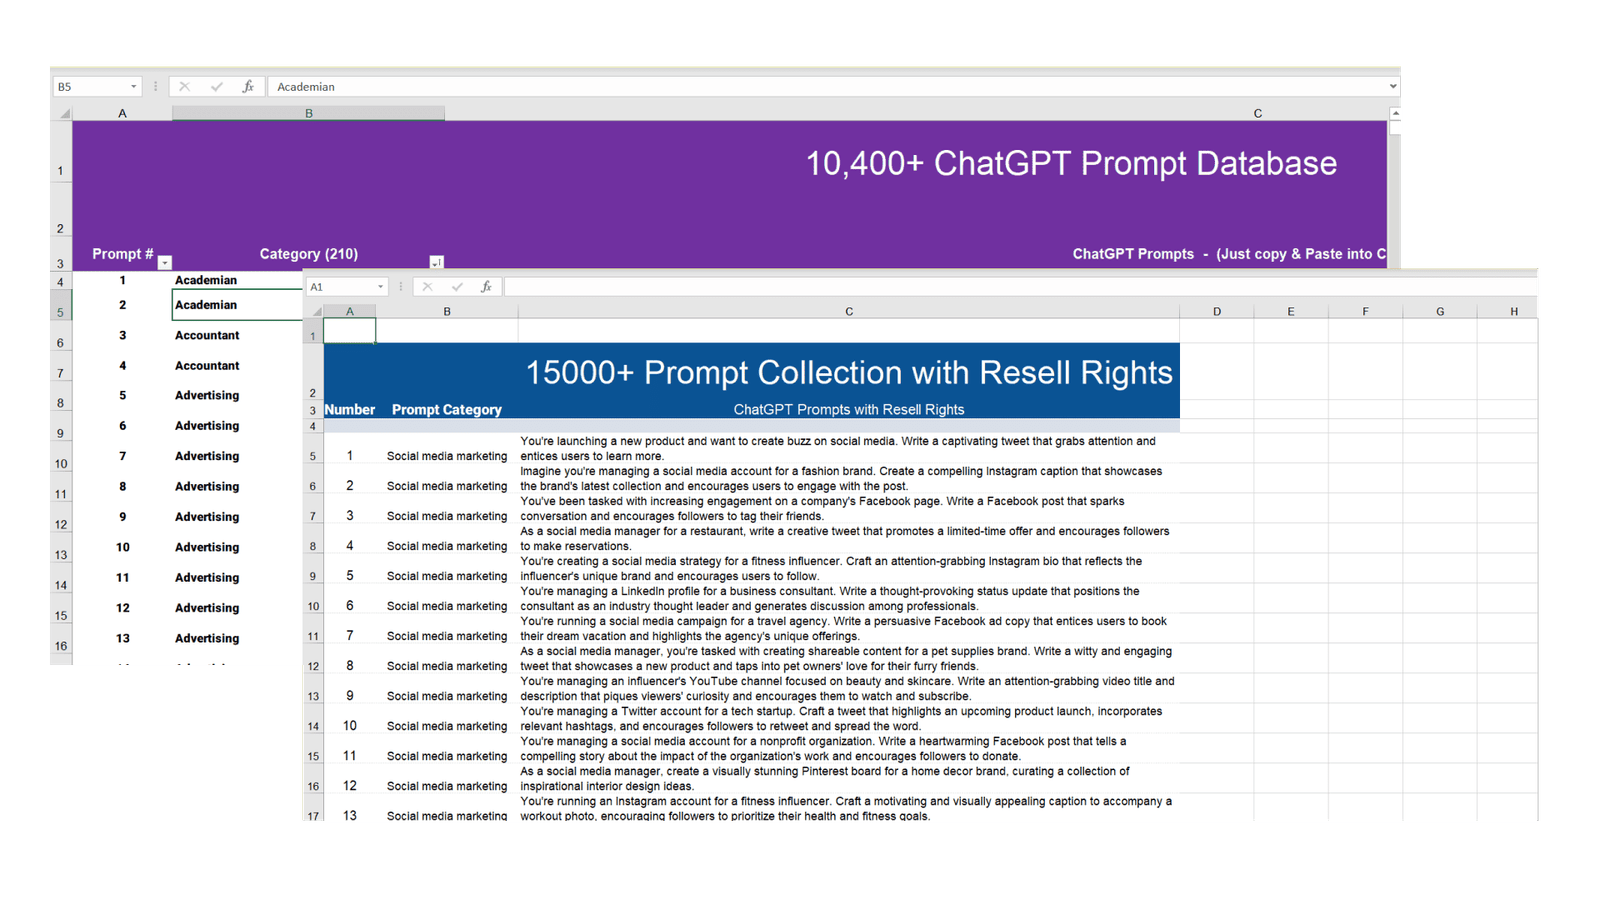1600x900 pixels.
Task: Click confirm checkmark in purple spreadsheet formula bar
Action: pyautogui.click(x=216, y=87)
